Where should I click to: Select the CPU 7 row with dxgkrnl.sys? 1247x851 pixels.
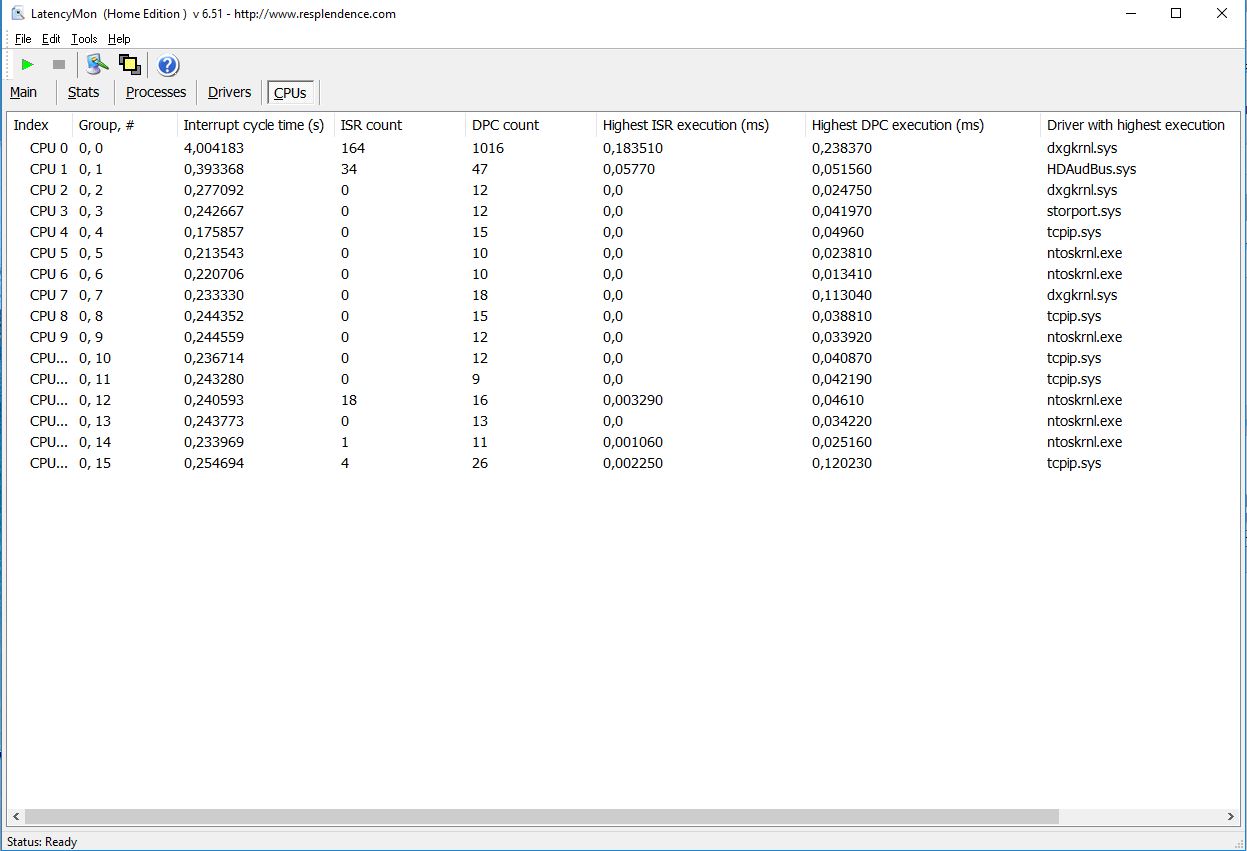point(620,295)
